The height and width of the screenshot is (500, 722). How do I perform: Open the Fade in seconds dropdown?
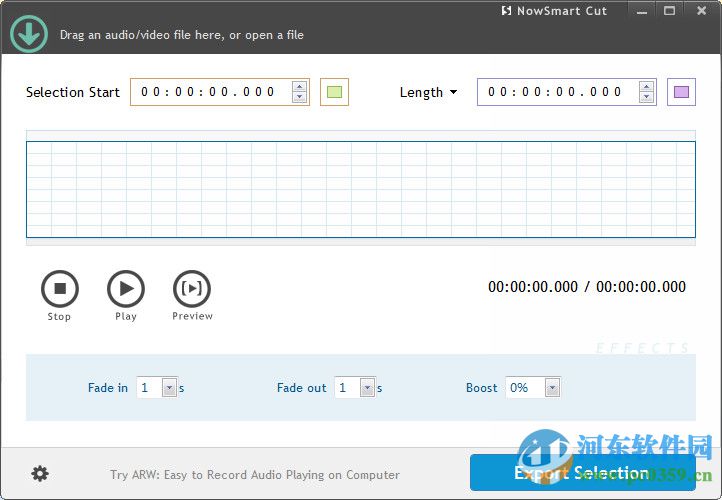pyautogui.click(x=169, y=388)
